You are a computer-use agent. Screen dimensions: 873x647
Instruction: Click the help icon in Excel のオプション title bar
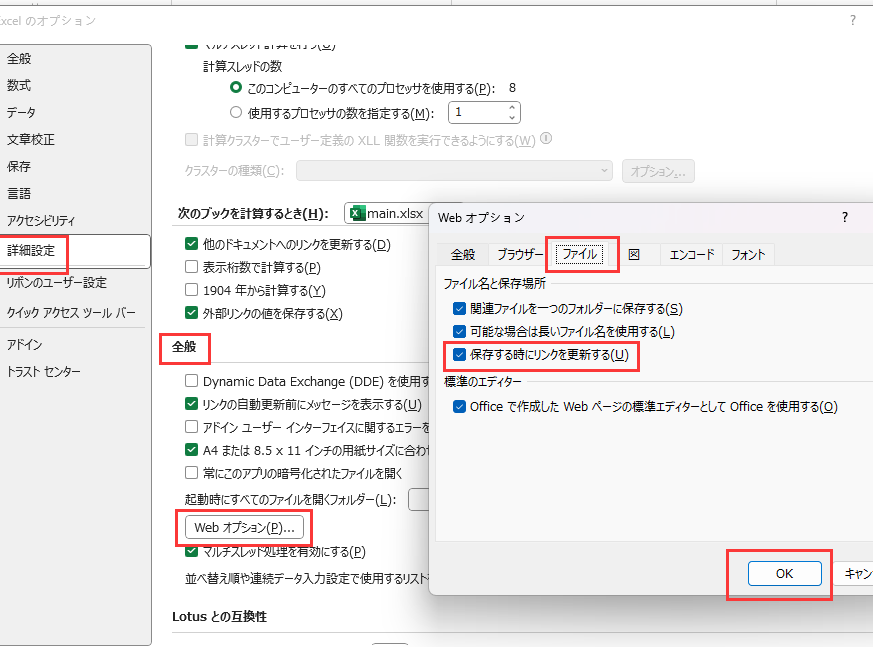click(853, 20)
